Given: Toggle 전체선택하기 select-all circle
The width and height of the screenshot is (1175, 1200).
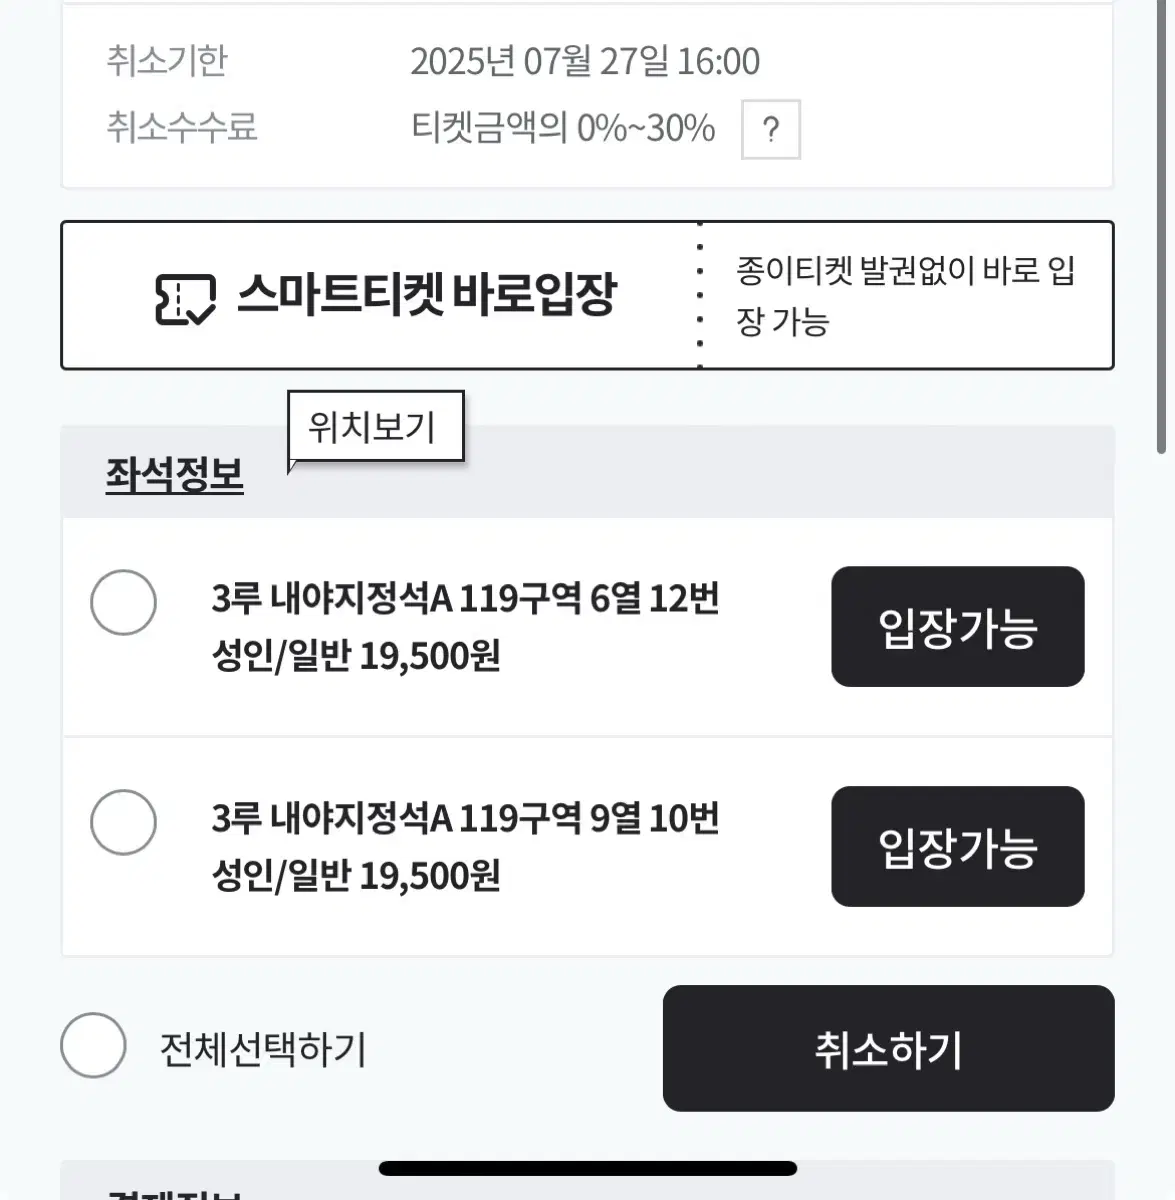Looking at the screenshot, I should click(x=93, y=1045).
